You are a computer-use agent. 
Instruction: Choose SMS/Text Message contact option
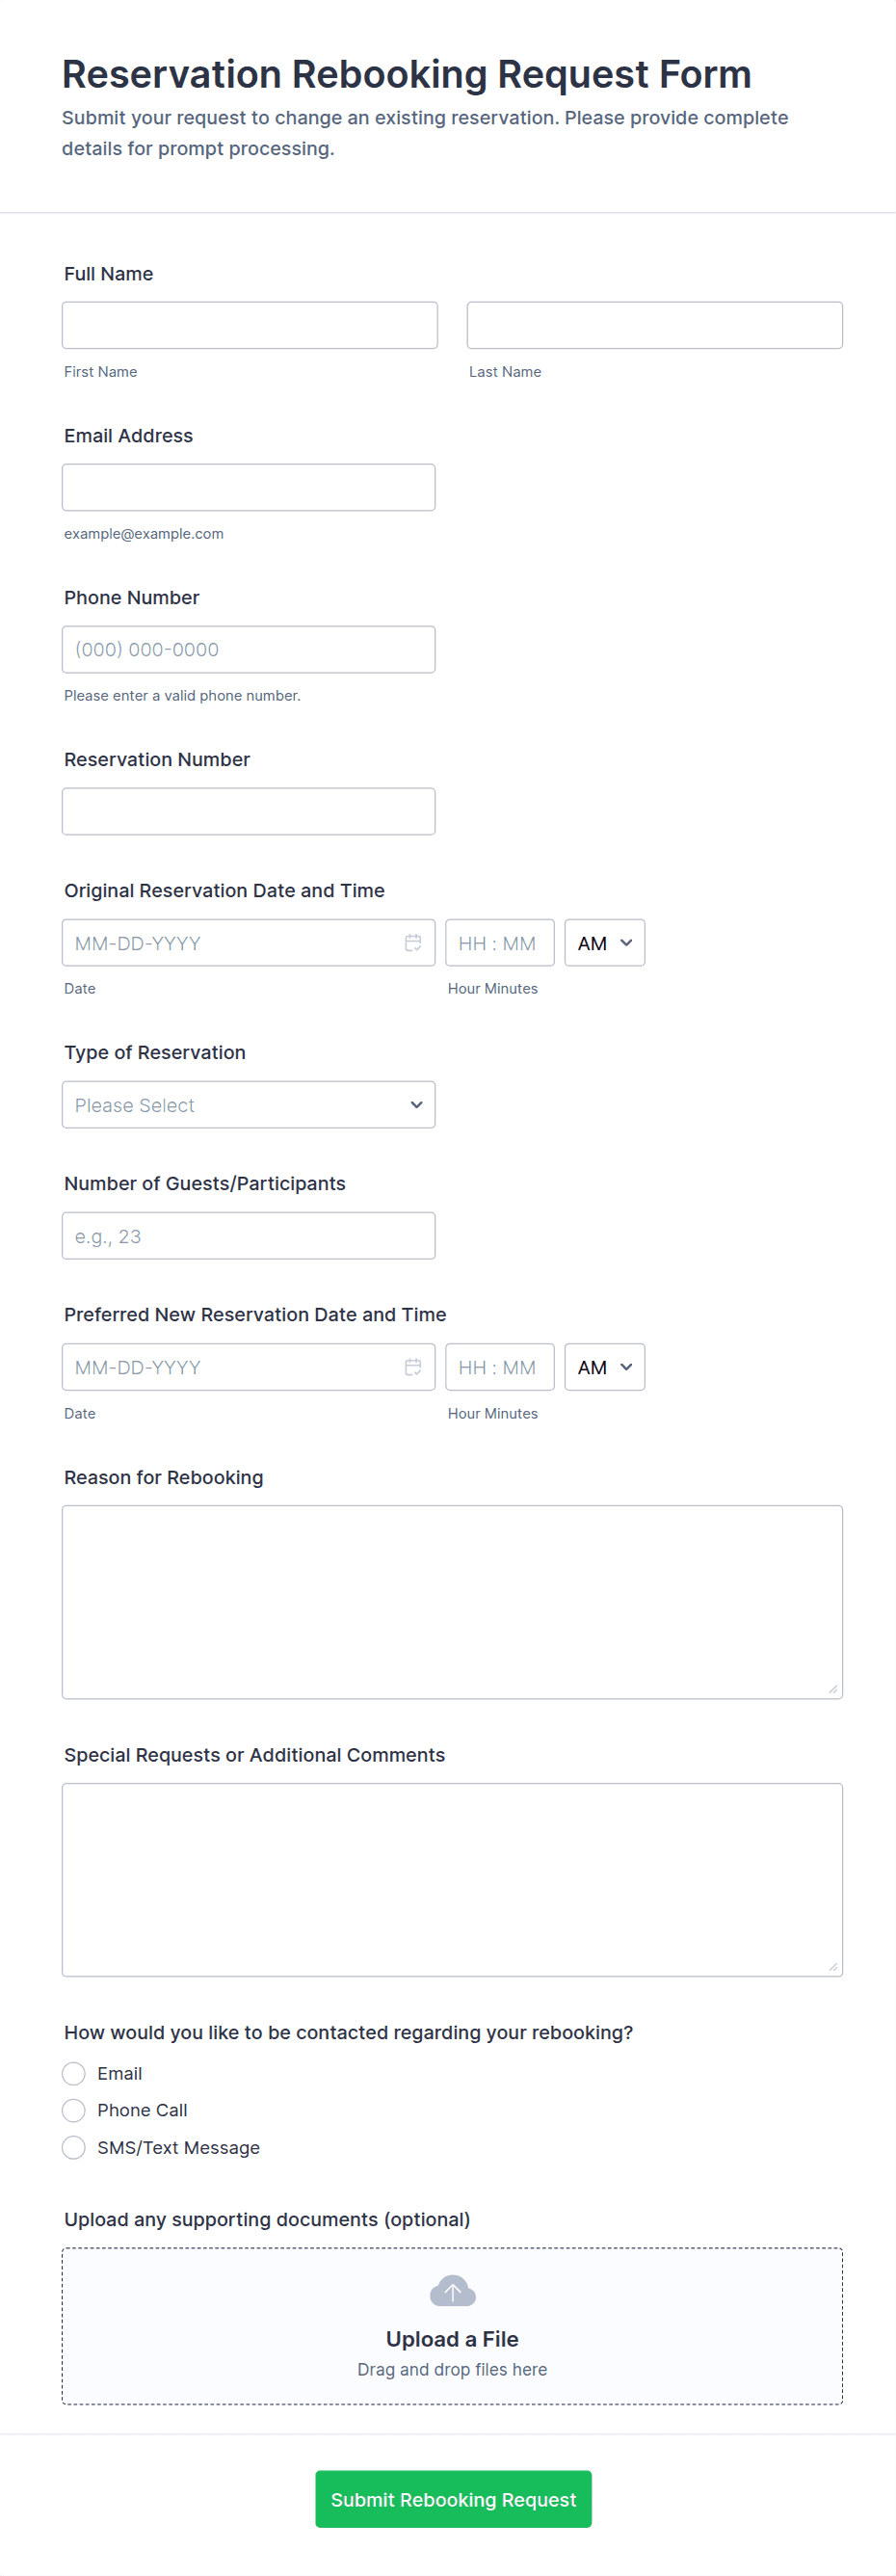(x=74, y=2147)
